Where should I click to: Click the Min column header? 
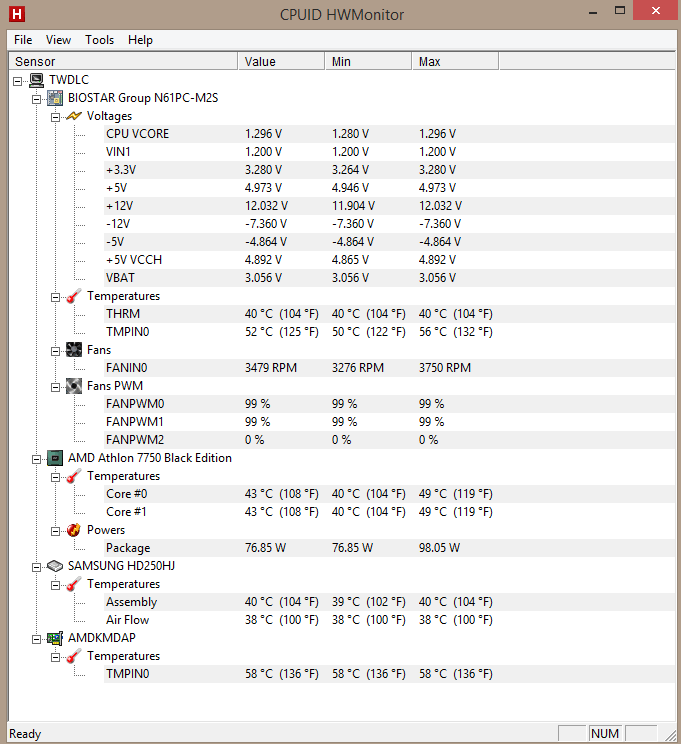click(368, 62)
